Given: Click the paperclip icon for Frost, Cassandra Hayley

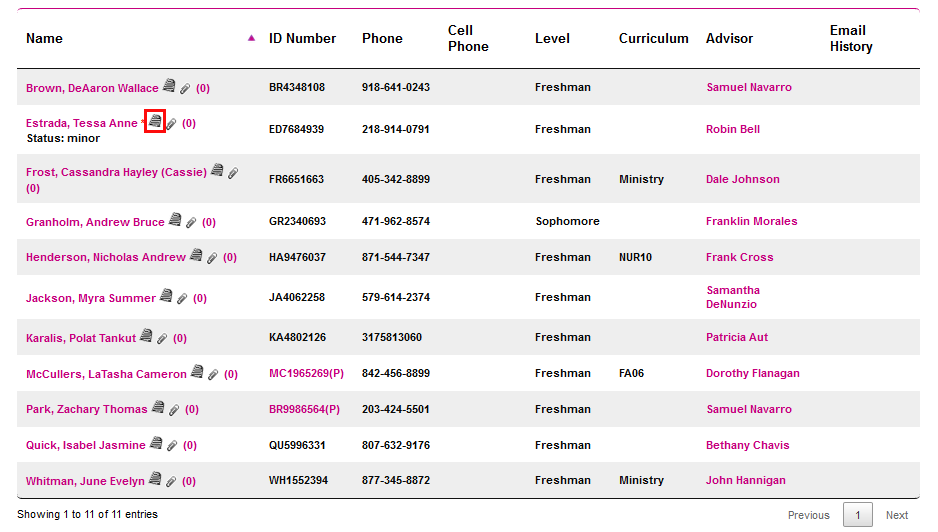Looking at the screenshot, I should 233,172.
